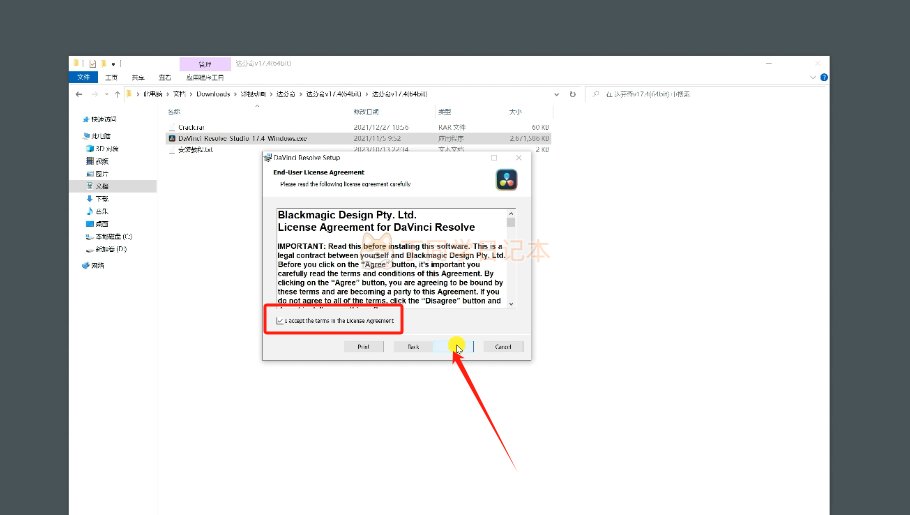Collapse the ribbon with the chevron
The height and width of the screenshot is (515, 910).
pos(812,77)
